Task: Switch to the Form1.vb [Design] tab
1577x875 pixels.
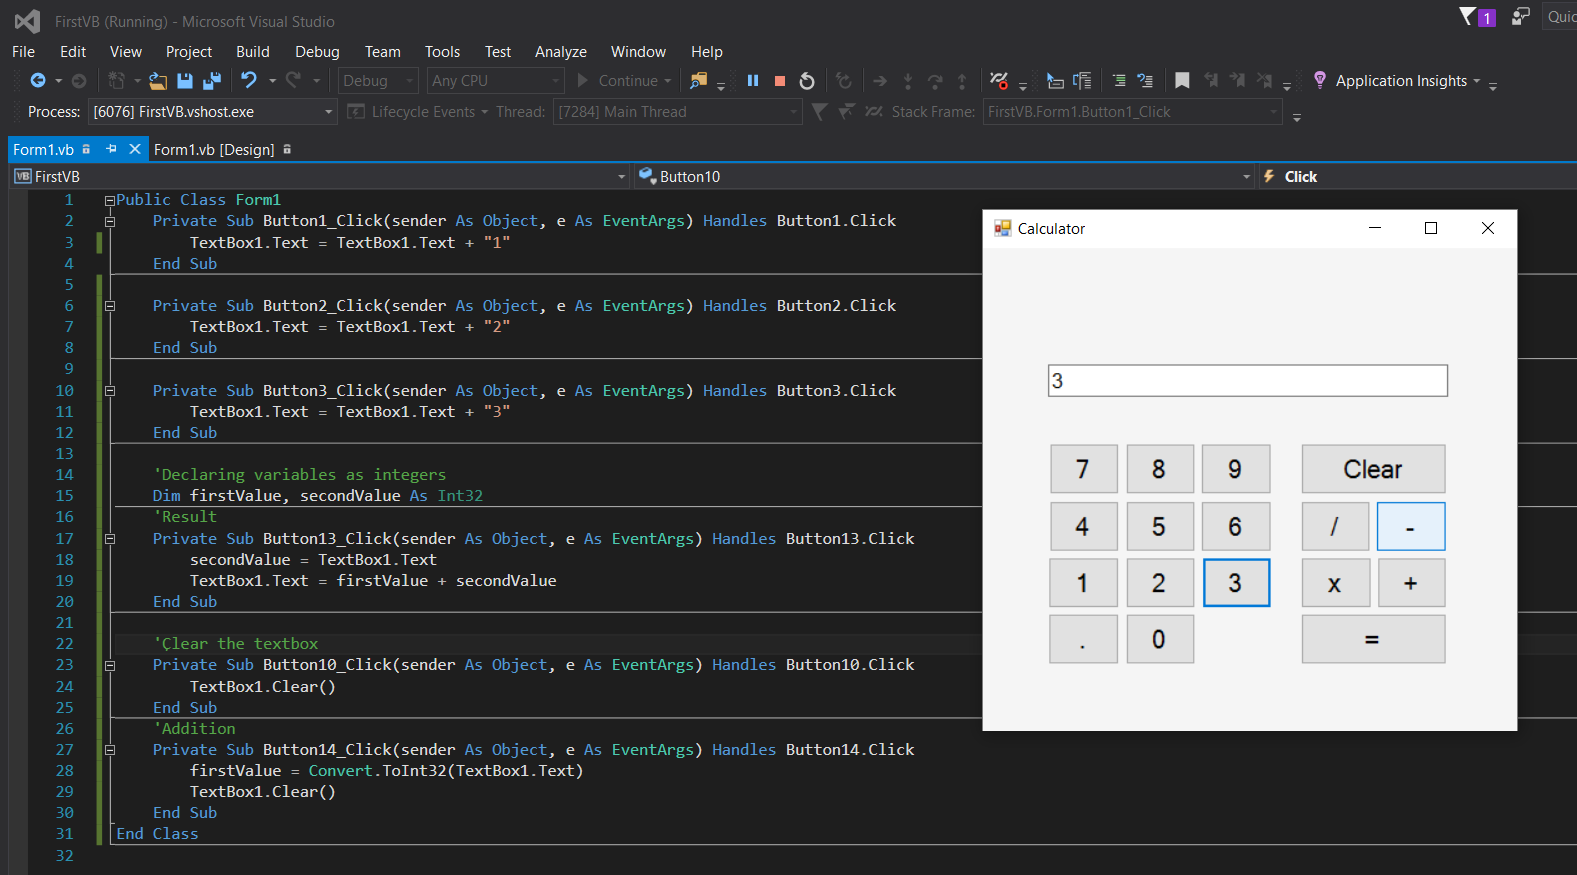Action: pos(214,150)
